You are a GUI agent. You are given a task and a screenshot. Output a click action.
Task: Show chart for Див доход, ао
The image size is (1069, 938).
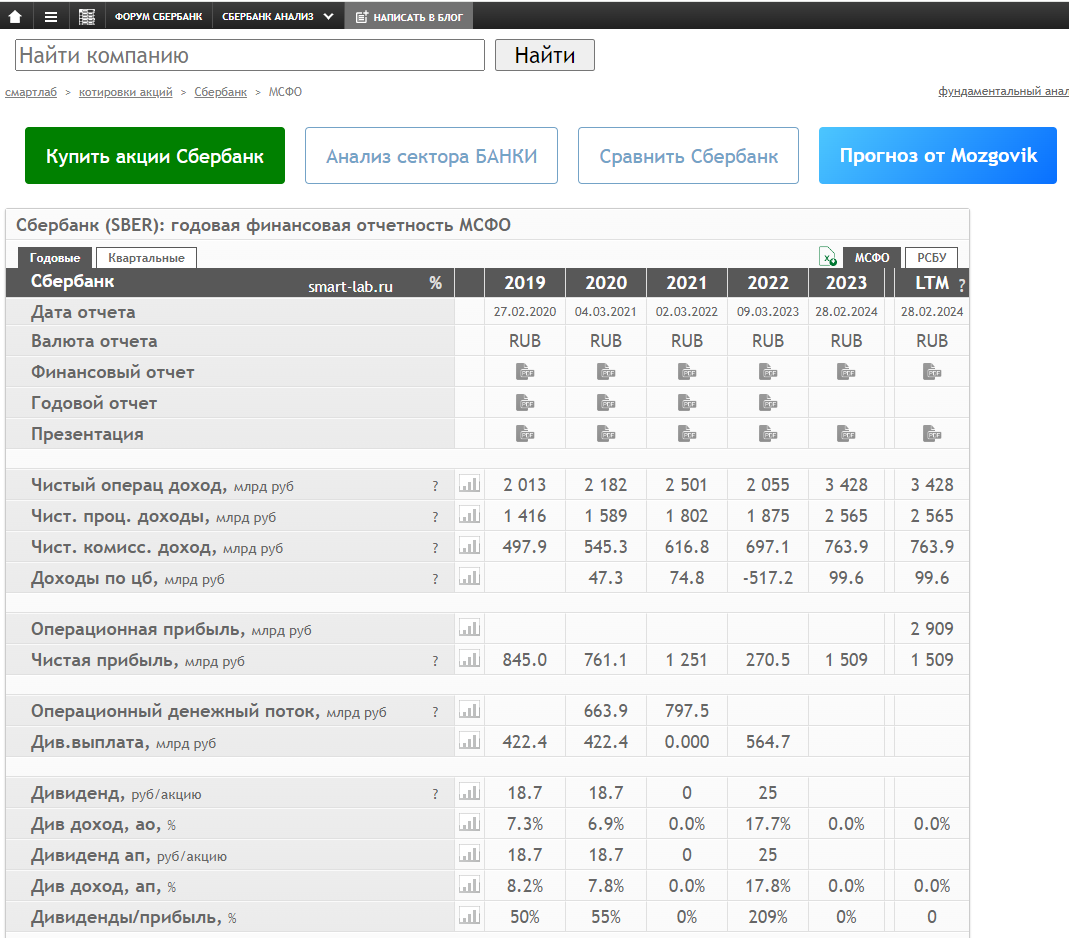(x=470, y=823)
